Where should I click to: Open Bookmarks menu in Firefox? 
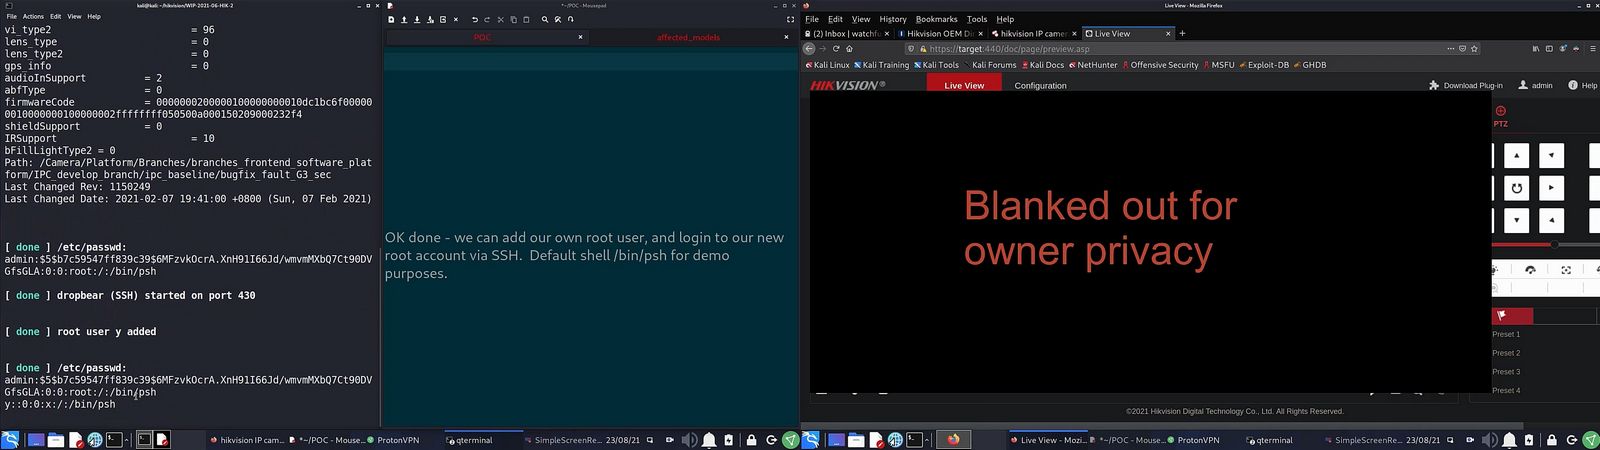tap(936, 19)
